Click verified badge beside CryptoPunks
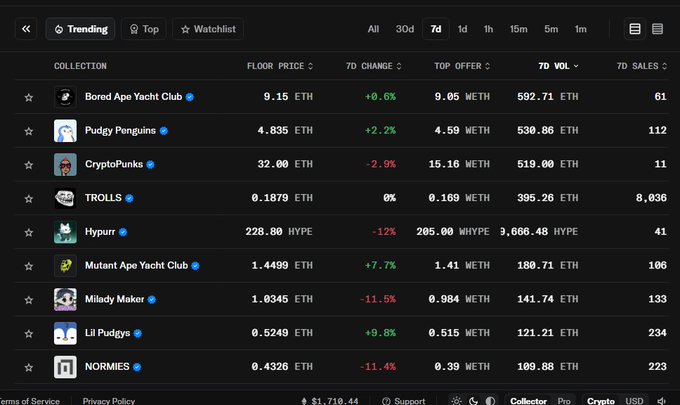Screen dimensions: 680x405 [x=150, y=165]
